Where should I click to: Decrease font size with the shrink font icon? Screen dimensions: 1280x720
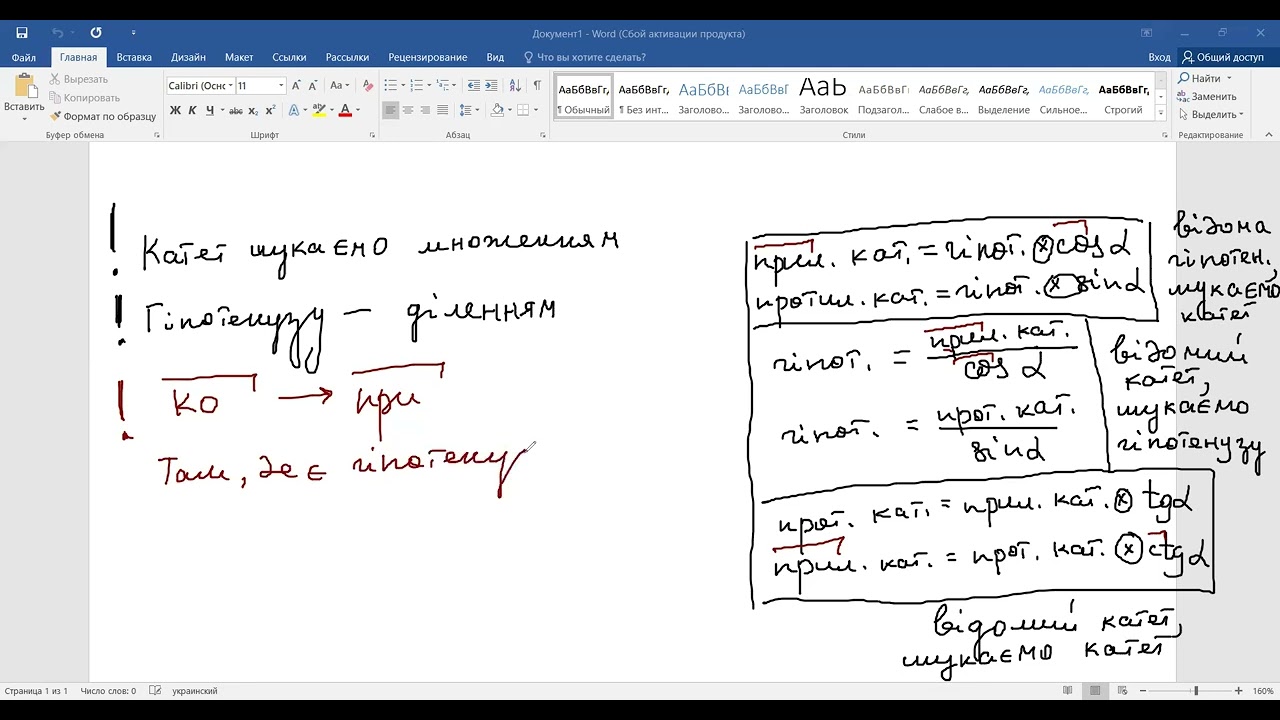click(313, 86)
